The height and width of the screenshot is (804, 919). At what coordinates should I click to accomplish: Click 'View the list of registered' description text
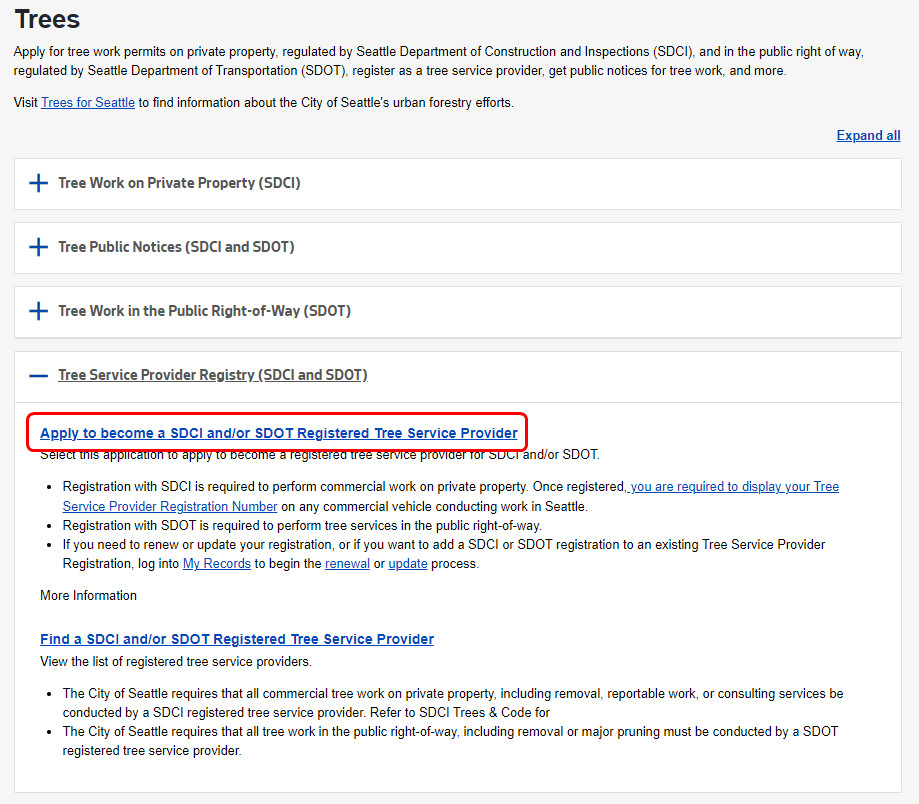pos(175,661)
